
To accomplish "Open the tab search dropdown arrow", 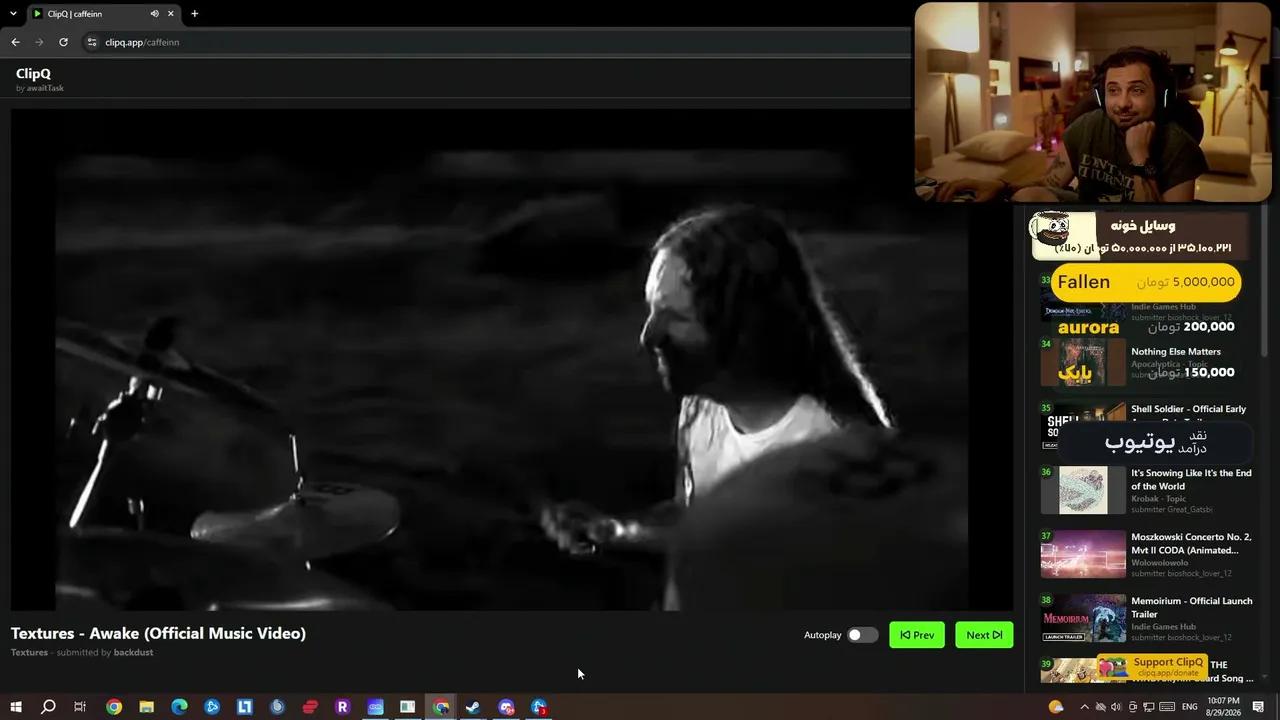I will point(13,14).
